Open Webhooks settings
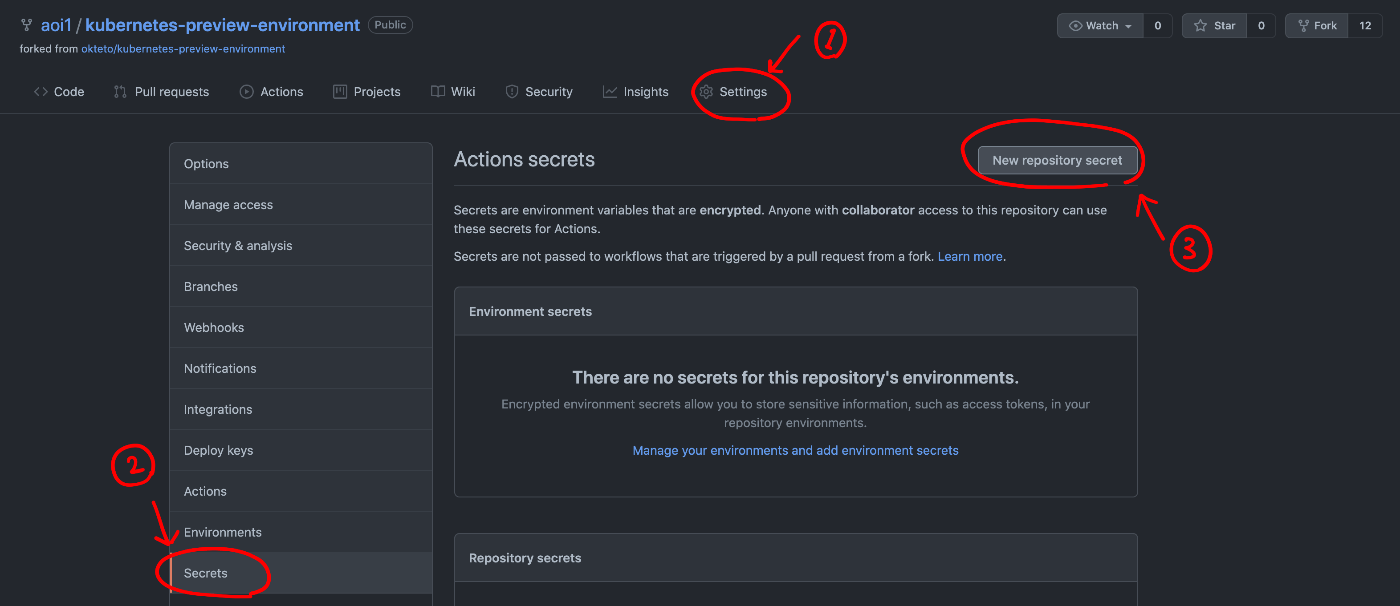 coord(301,328)
